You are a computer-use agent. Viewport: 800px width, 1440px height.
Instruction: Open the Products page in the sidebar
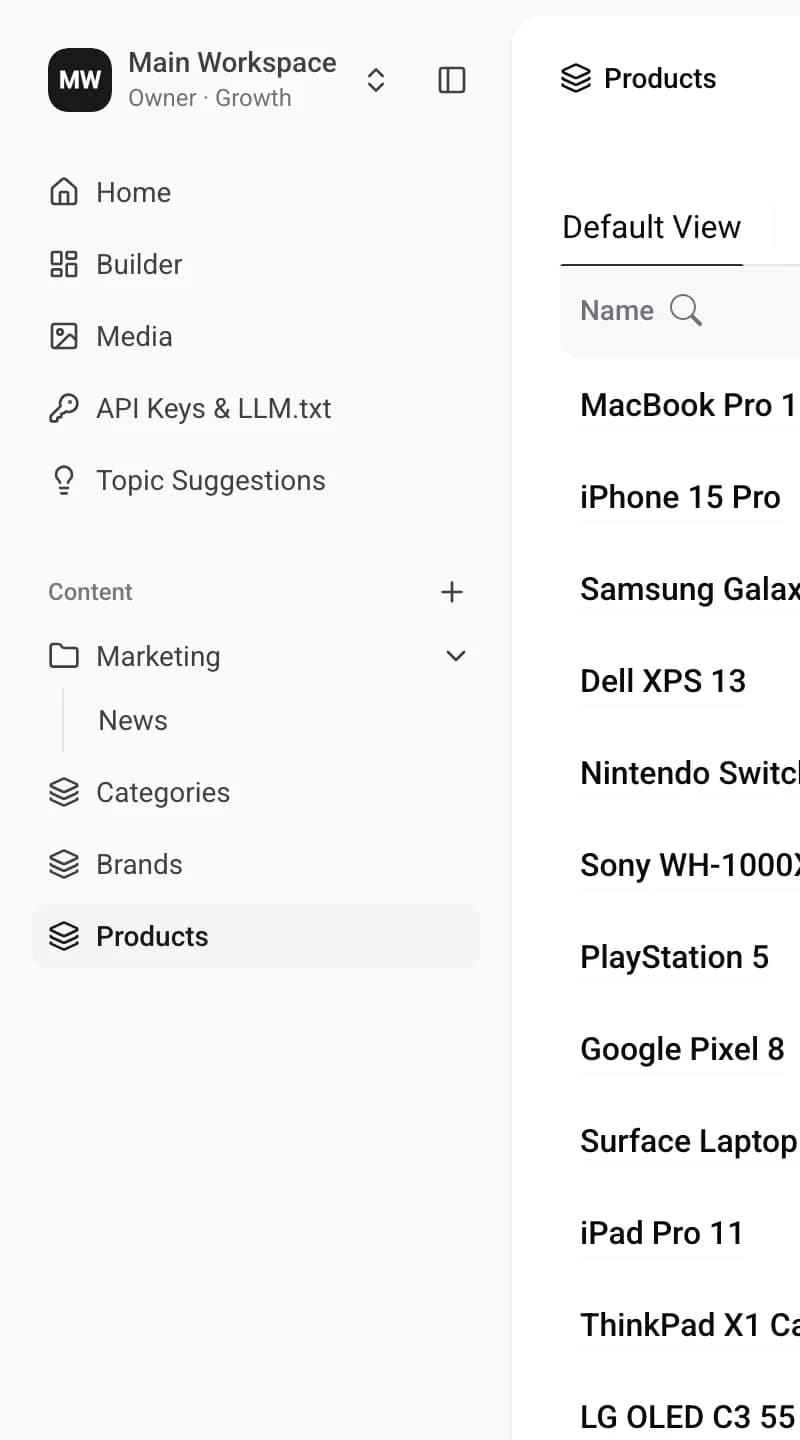point(256,936)
